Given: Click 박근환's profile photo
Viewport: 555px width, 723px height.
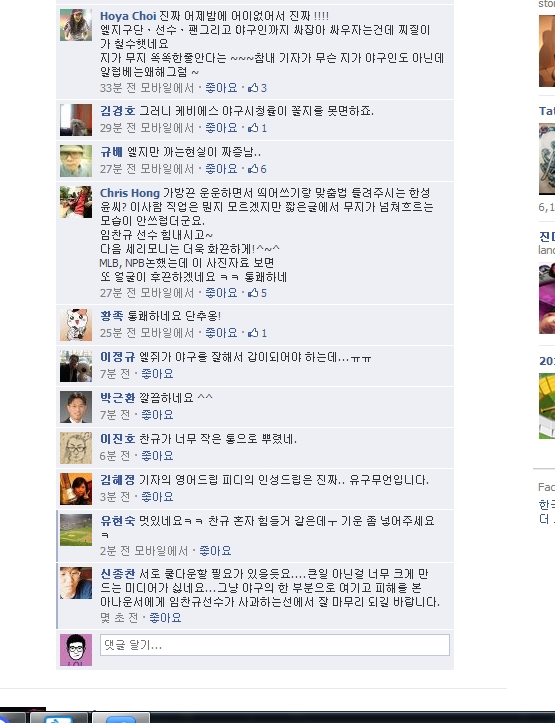Looking at the screenshot, I should point(76,407).
